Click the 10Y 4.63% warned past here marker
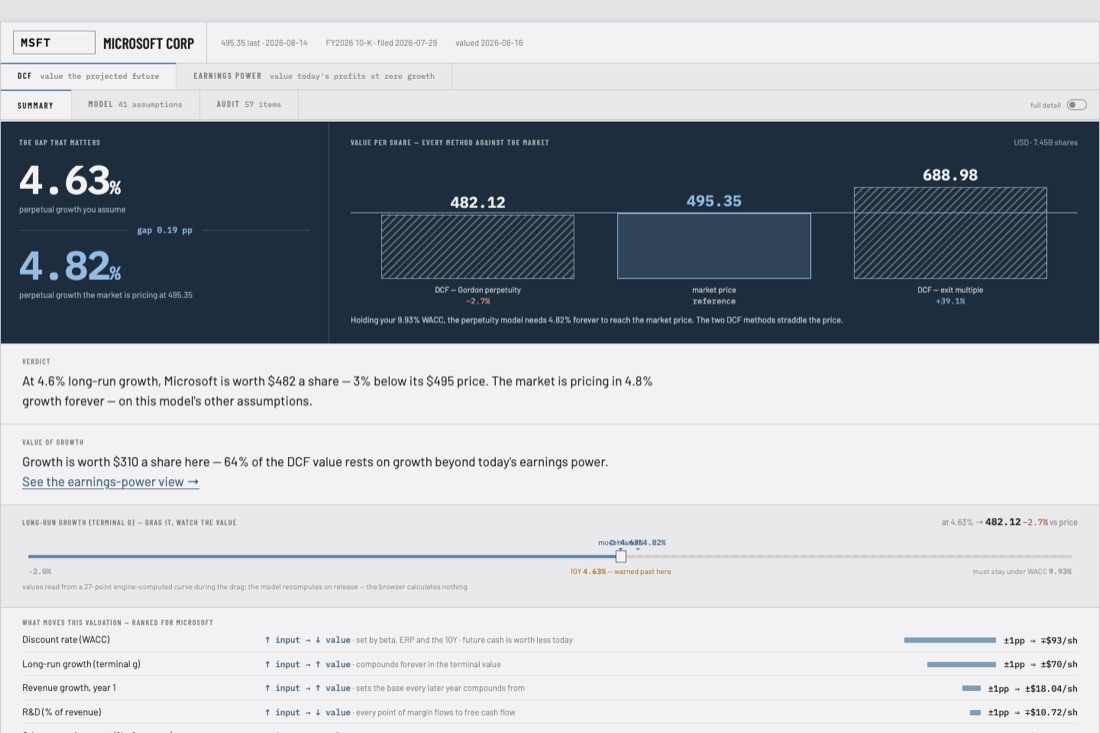Screen dimensions: 1100x733 (x=620, y=572)
